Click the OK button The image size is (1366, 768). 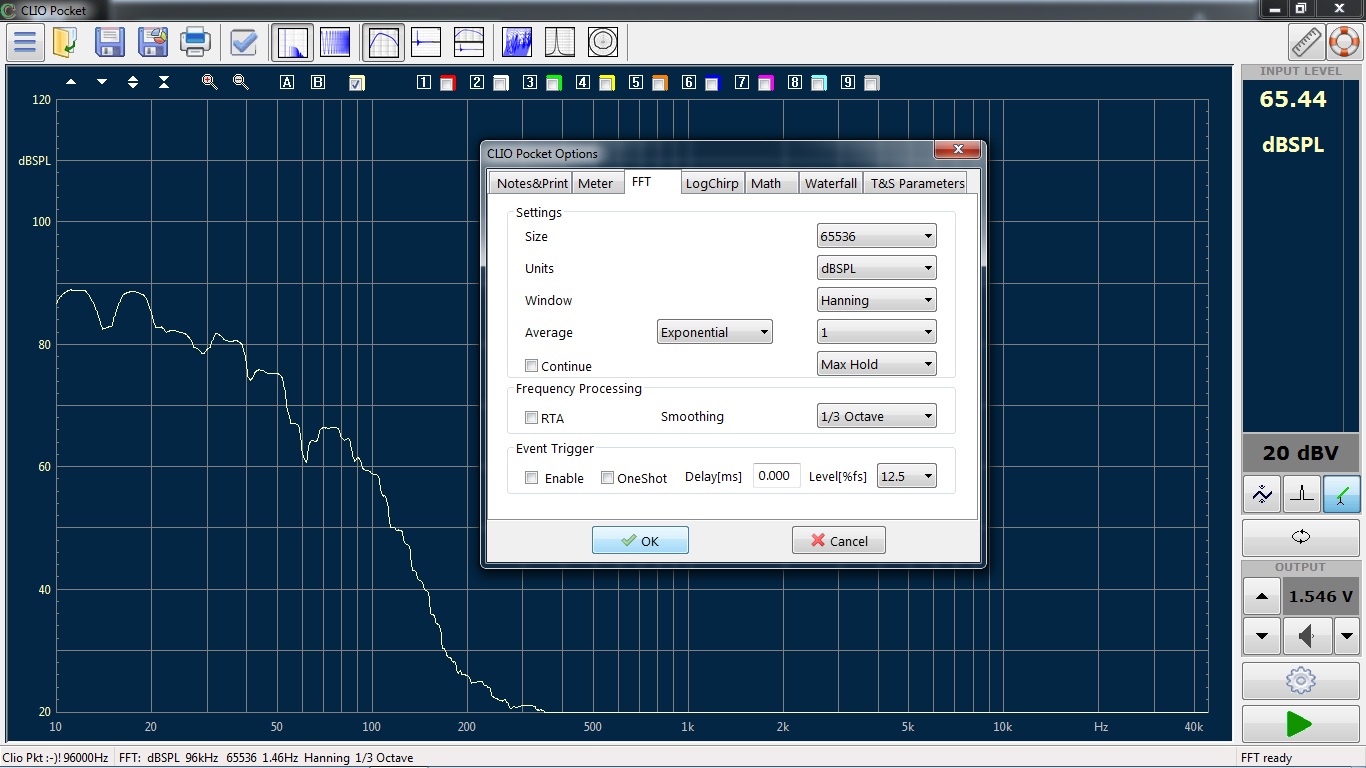(x=640, y=540)
